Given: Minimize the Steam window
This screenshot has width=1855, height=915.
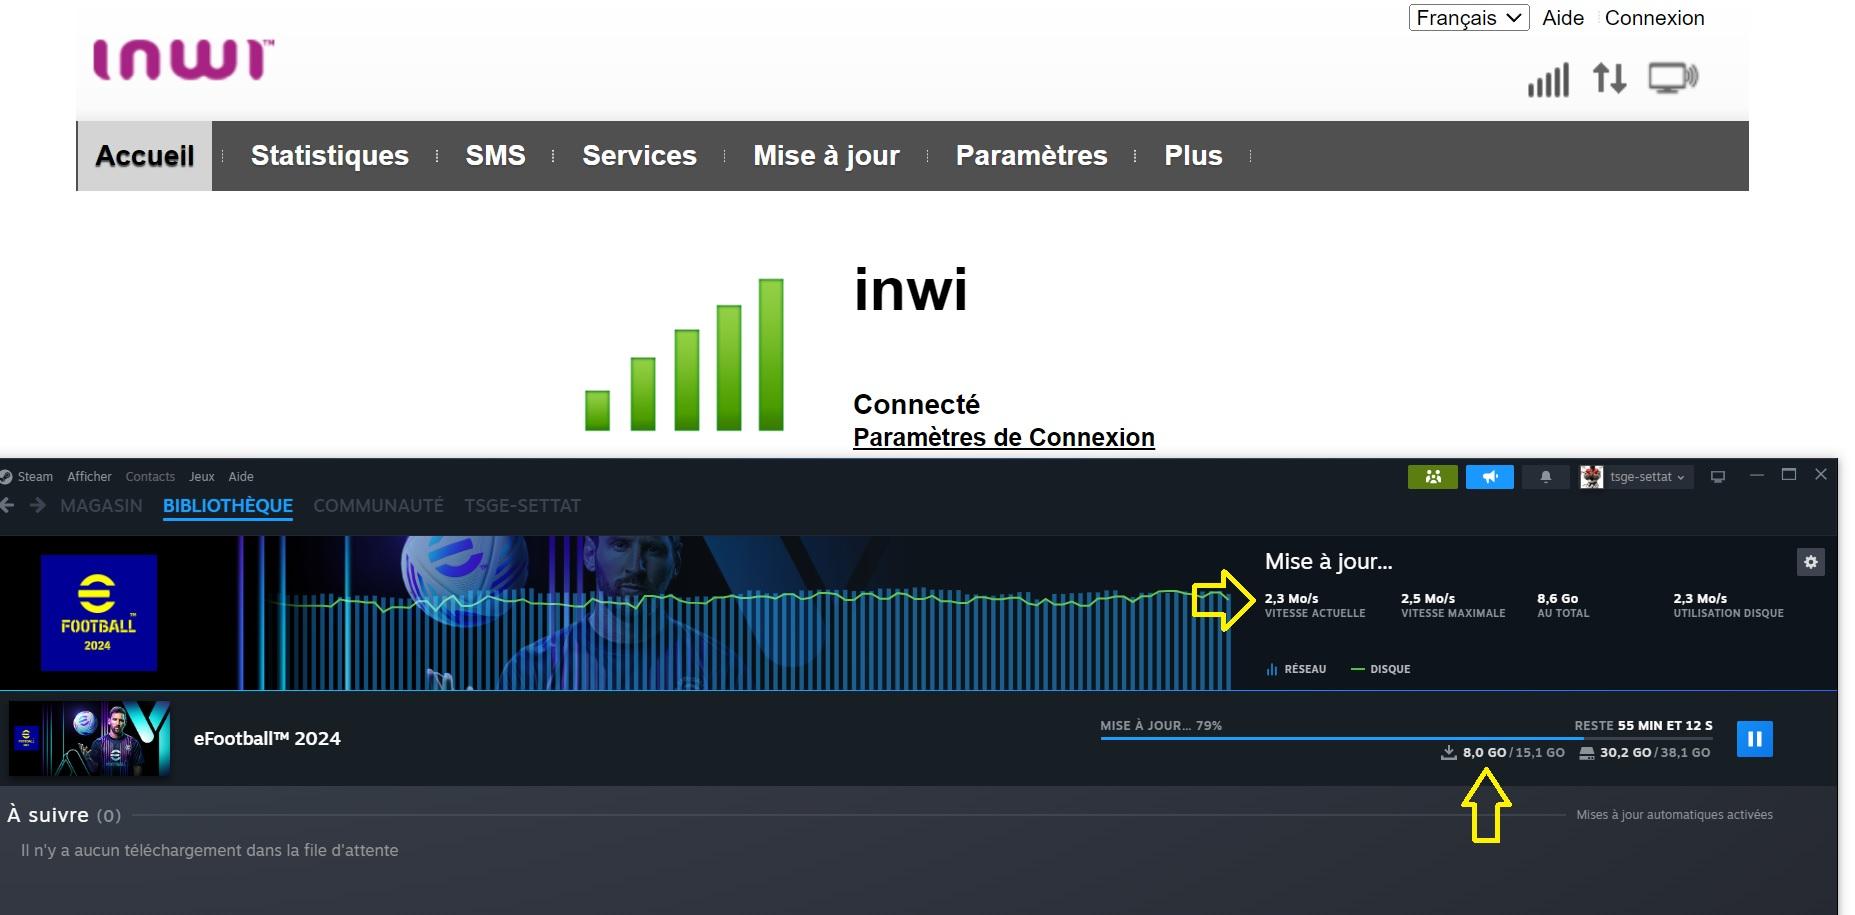Looking at the screenshot, I should pyautogui.click(x=1757, y=476).
